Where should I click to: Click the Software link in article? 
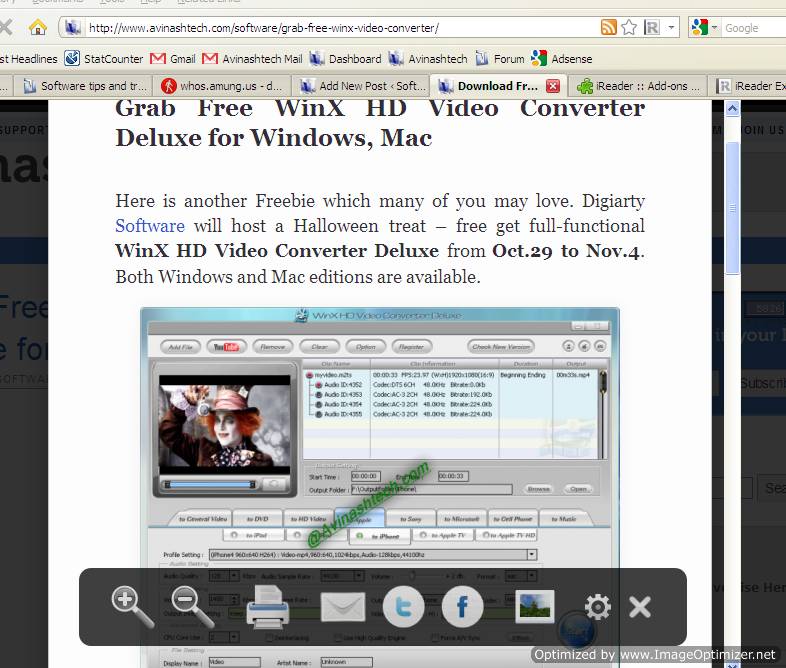150,226
